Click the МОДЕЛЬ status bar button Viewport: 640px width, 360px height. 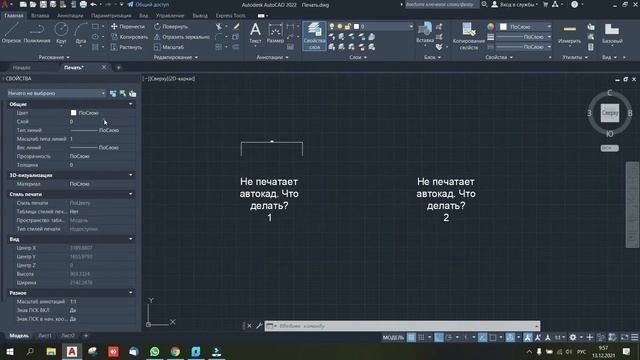[x=393, y=338]
